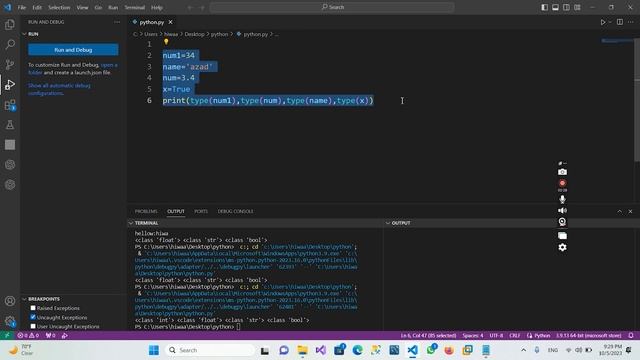Select the Run and Debug activity icon
The width and height of the screenshot is (640, 360).
click(10, 84)
